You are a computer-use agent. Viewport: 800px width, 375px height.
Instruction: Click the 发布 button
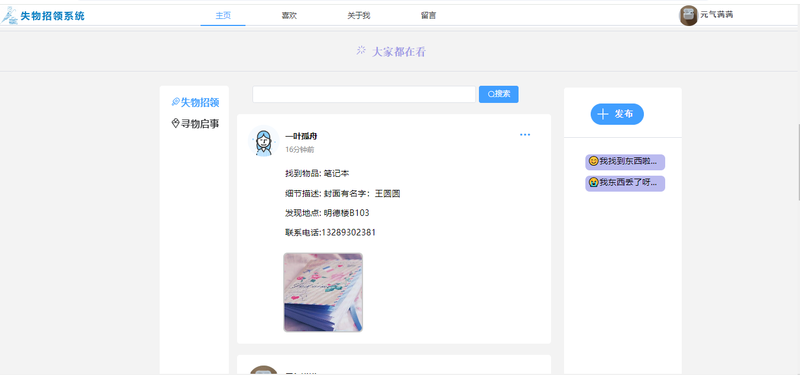(x=617, y=114)
